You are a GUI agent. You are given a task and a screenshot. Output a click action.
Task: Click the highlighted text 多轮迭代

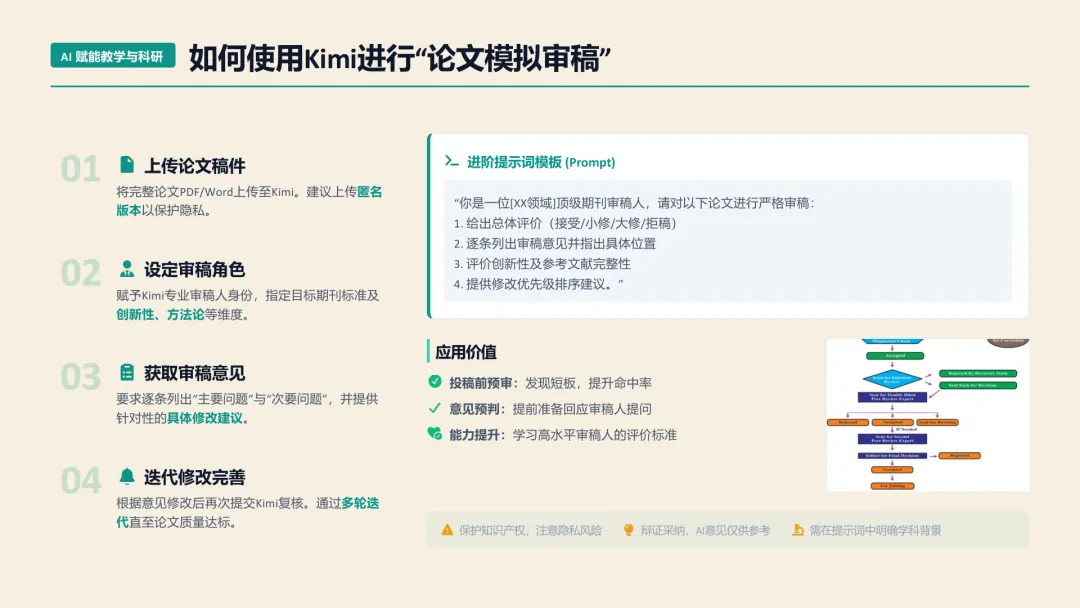[x=360, y=503]
